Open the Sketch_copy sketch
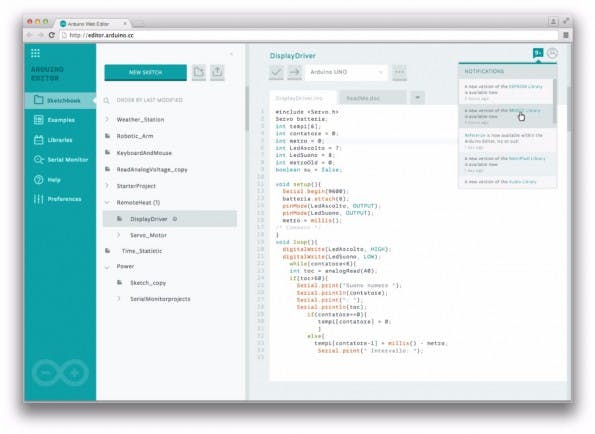Image resolution: width=595 pixels, height=434 pixels. 148,283
